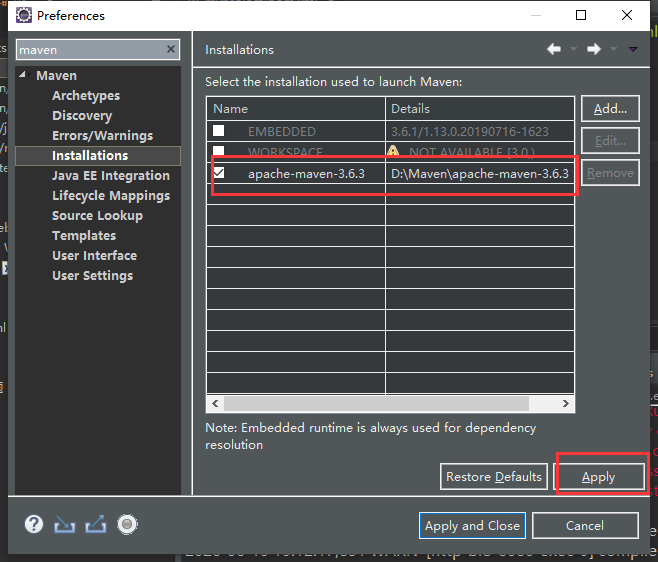
Task: Click the horizontal scrollbar thumb
Action: [x=376, y=403]
